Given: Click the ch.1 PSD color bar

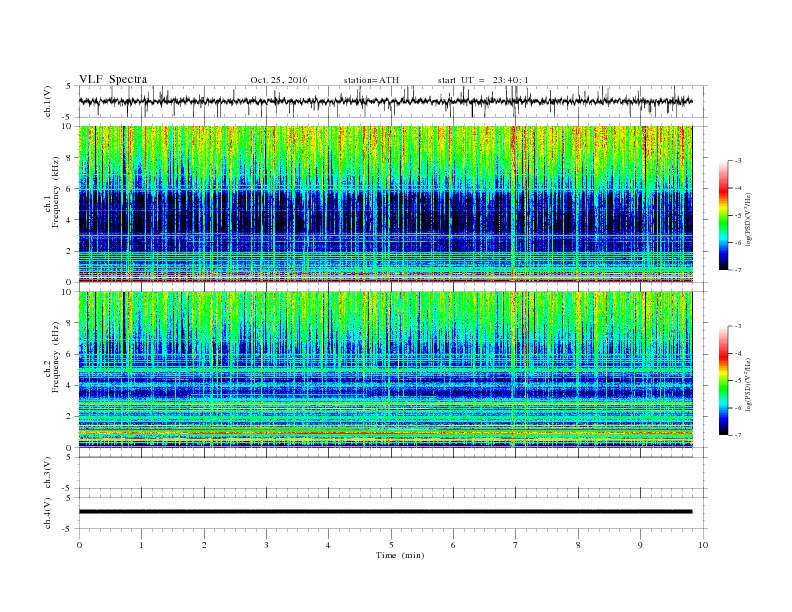Looking at the screenshot, I should [724, 216].
